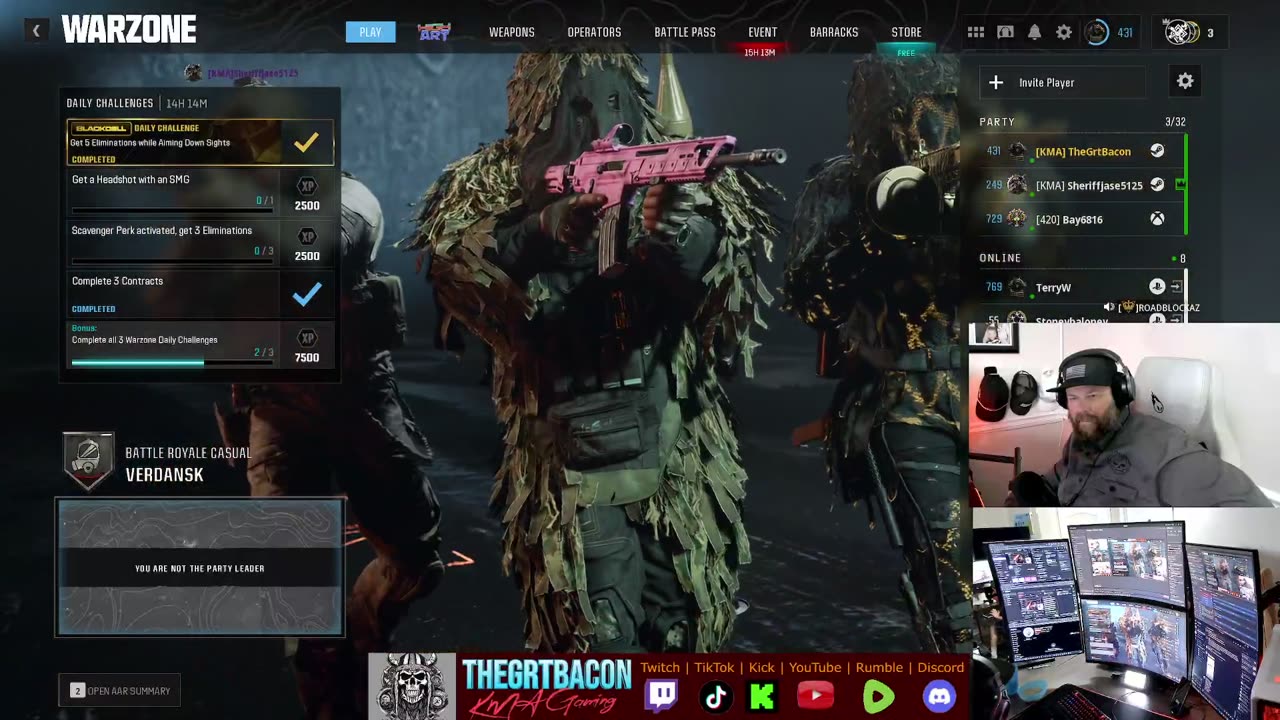This screenshot has width=1280, height=720.
Task: Click TikTok logo in stream banner
Action: tap(715, 696)
